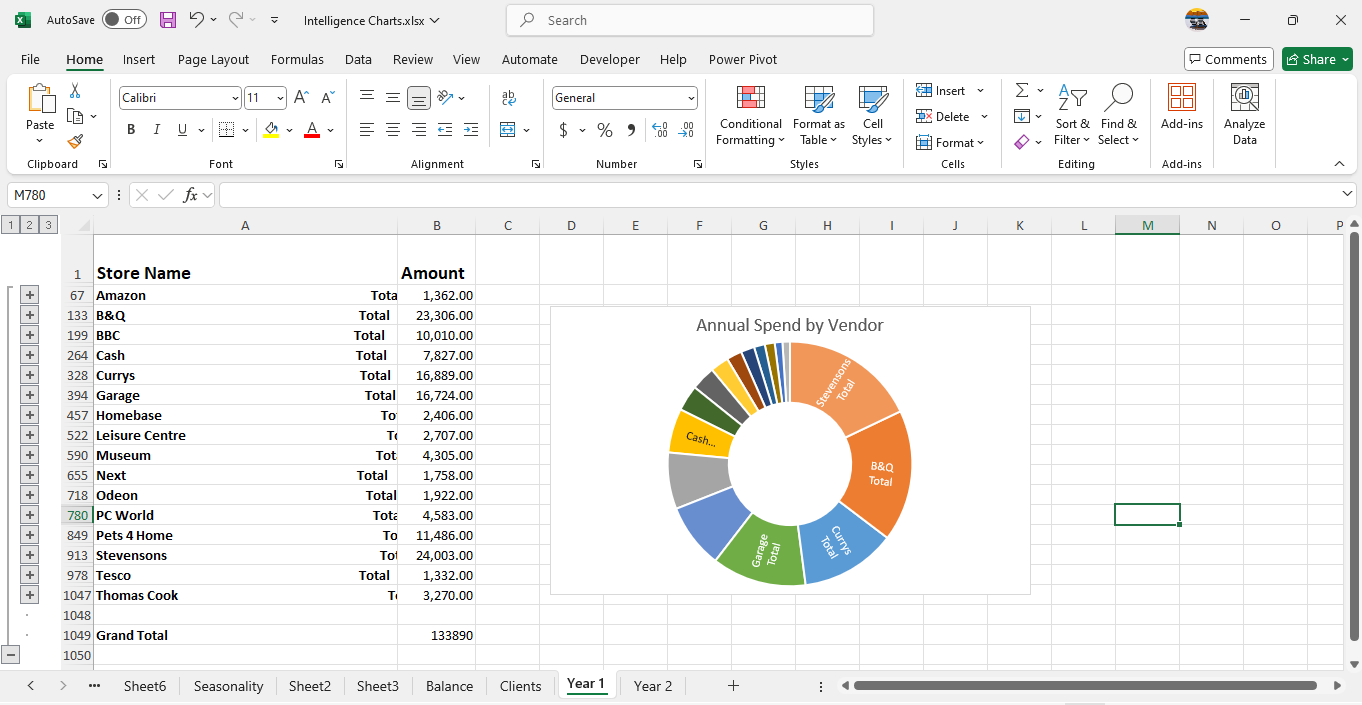Show outline level 2
The width and height of the screenshot is (1362, 705).
tap(30, 225)
